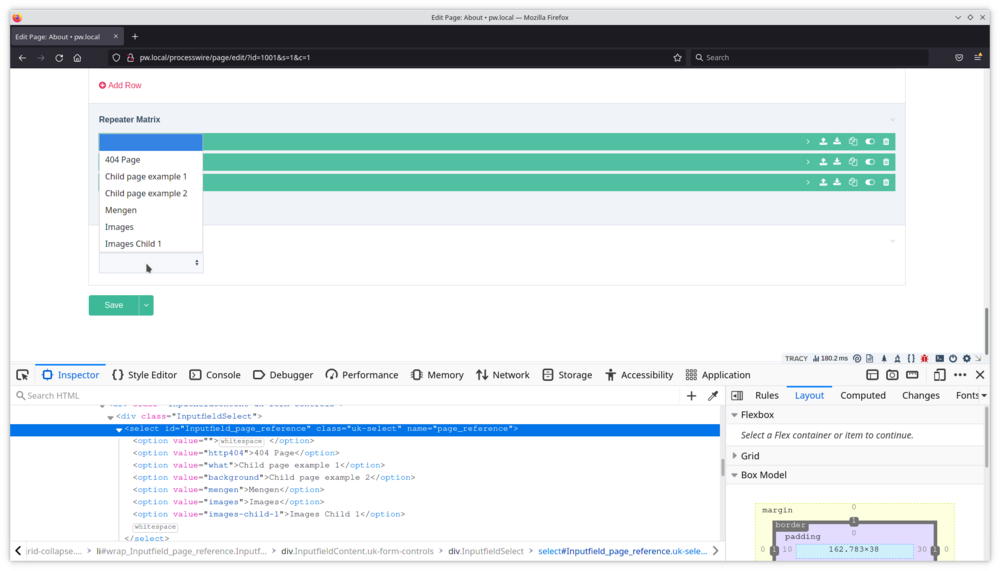
Task: Click the move-up icon on third matrix row
Action: 823,182
